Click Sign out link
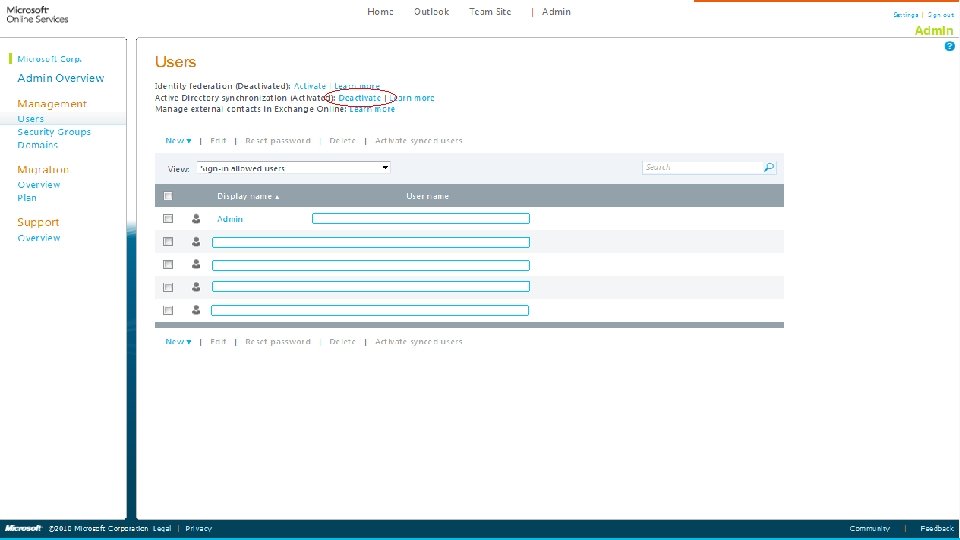The image size is (960, 540). tap(940, 15)
